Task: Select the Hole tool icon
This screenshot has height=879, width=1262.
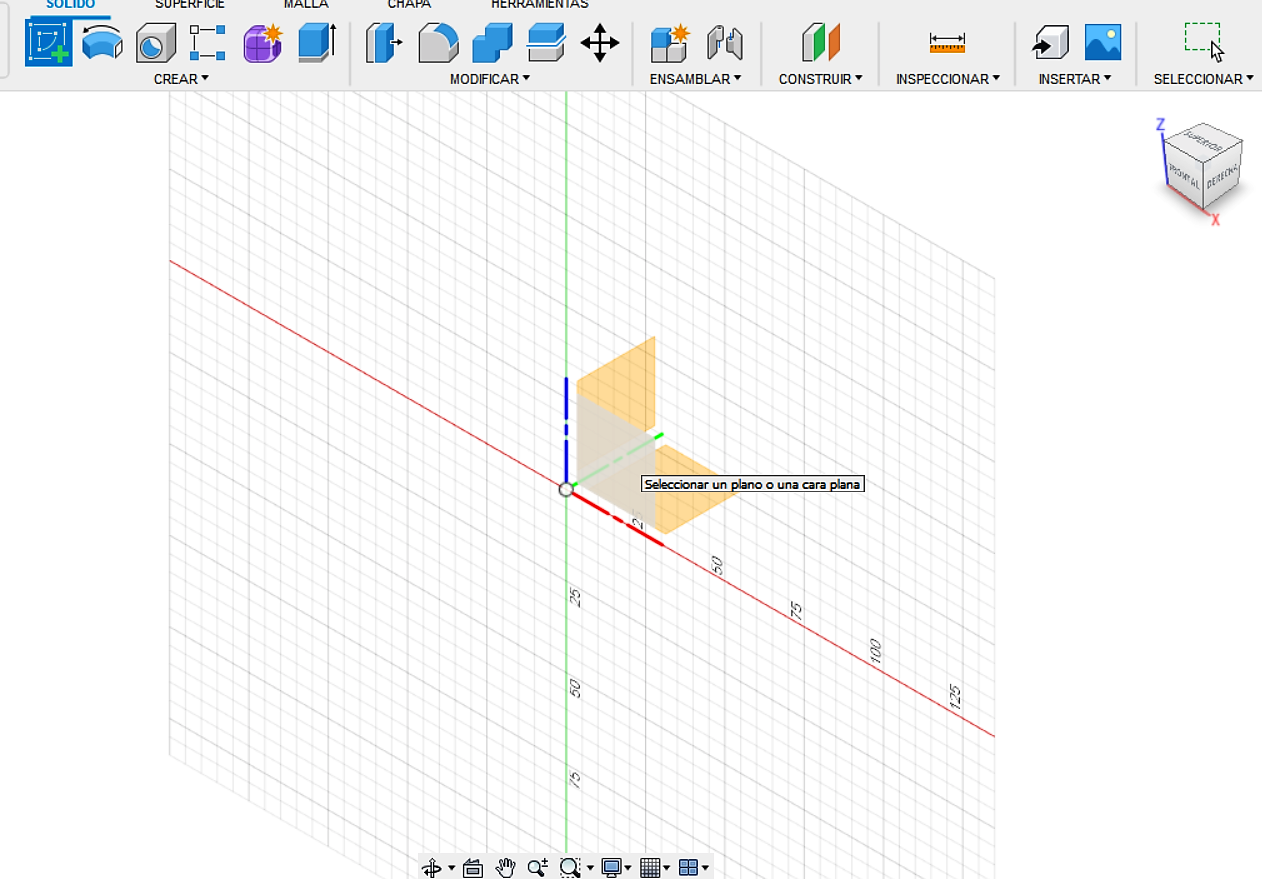Action: 155,44
